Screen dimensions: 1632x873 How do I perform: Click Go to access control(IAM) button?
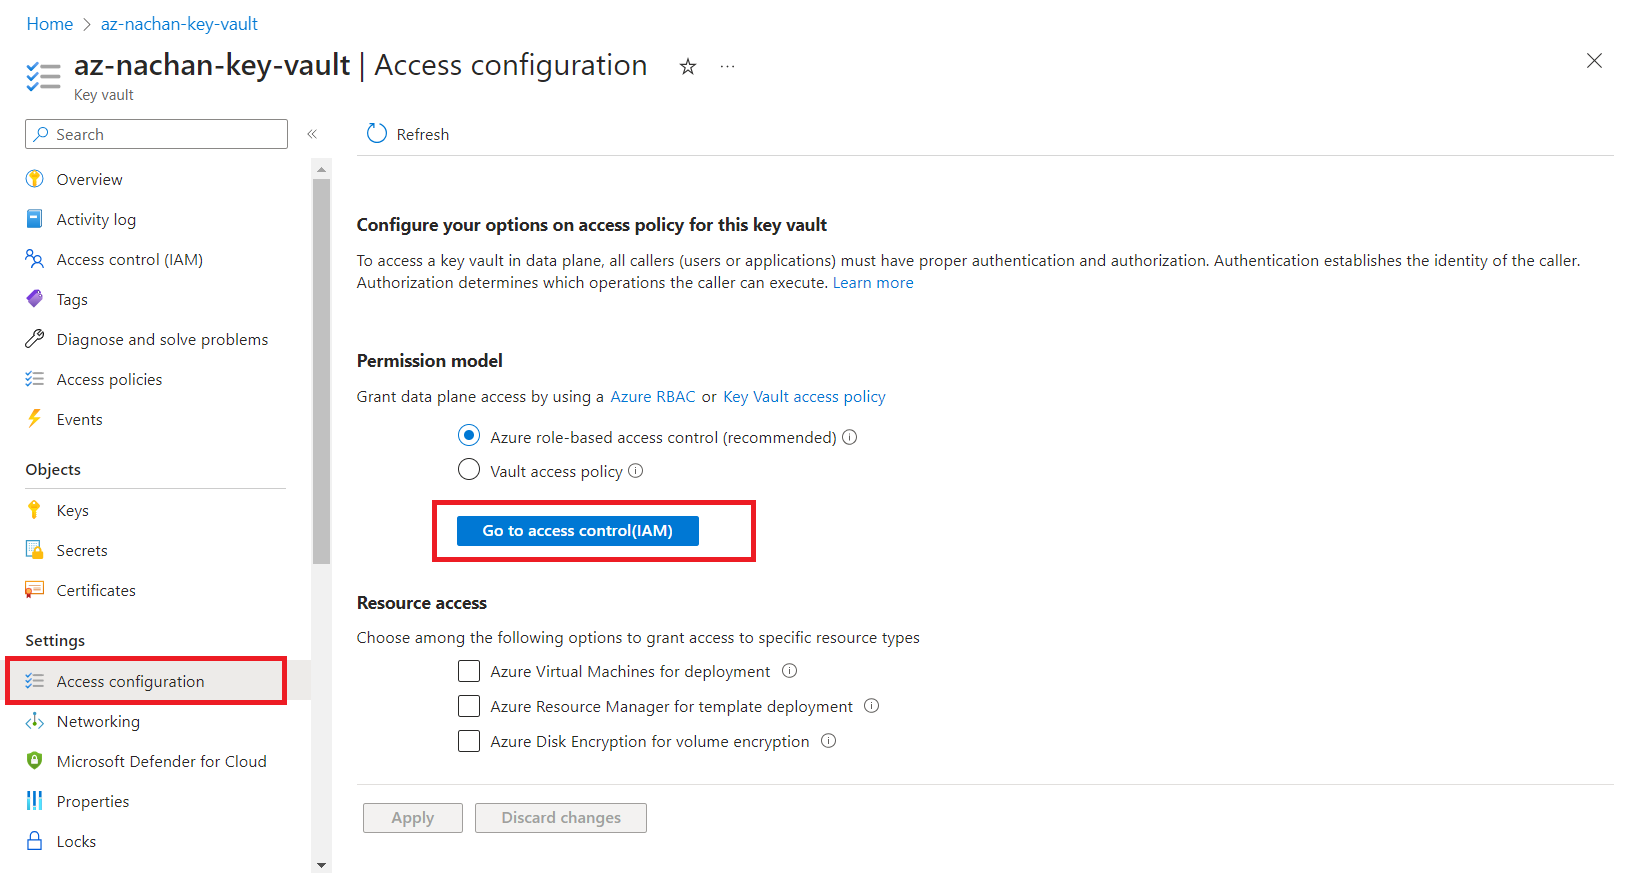pos(577,531)
